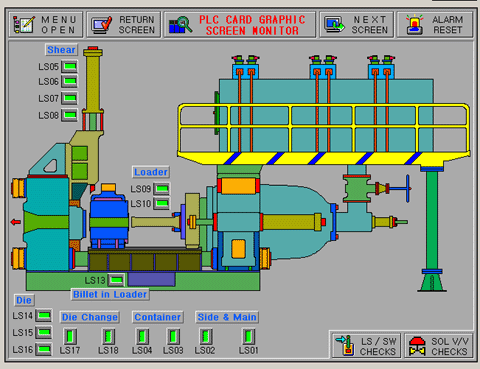Image resolution: width=480 pixels, height=369 pixels.
Task: Select the Shear label
Action: pyautogui.click(x=61, y=50)
